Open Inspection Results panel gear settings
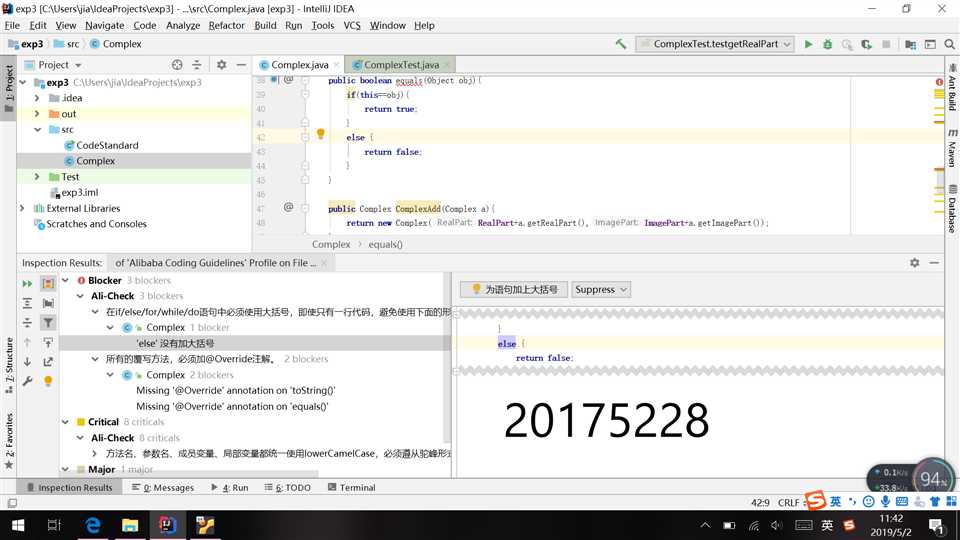The height and width of the screenshot is (540, 960). (914, 262)
